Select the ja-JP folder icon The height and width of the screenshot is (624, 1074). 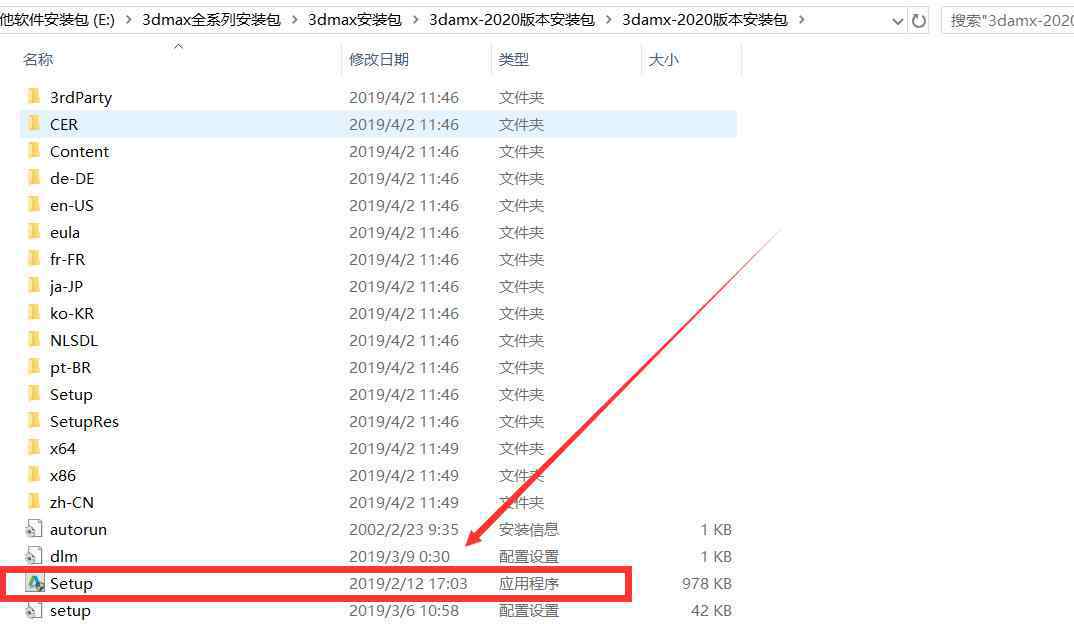(x=34, y=286)
